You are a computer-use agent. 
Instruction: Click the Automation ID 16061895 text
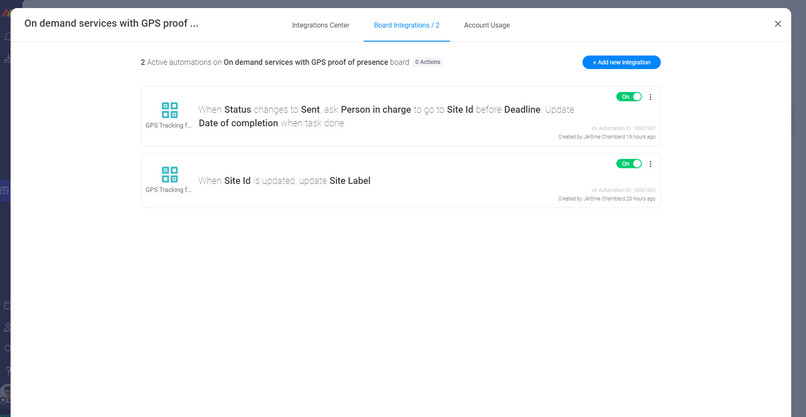[624, 190]
